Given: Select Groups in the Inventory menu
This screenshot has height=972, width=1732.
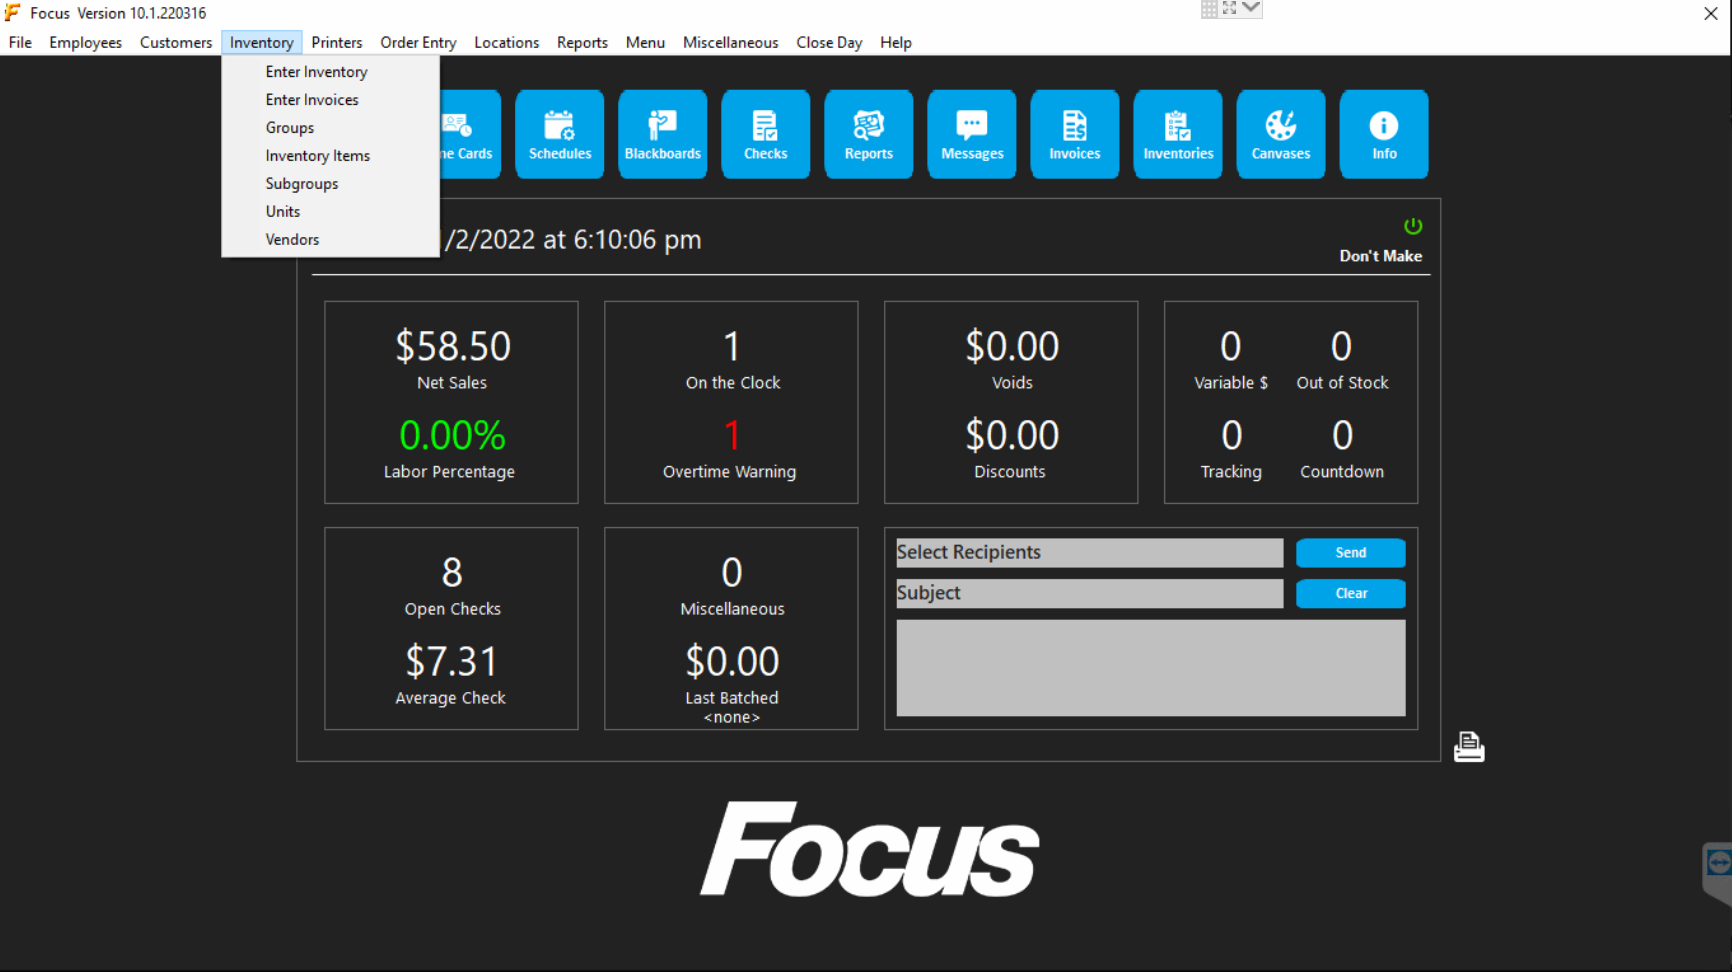Looking at the screenshot, I should 330,128.
